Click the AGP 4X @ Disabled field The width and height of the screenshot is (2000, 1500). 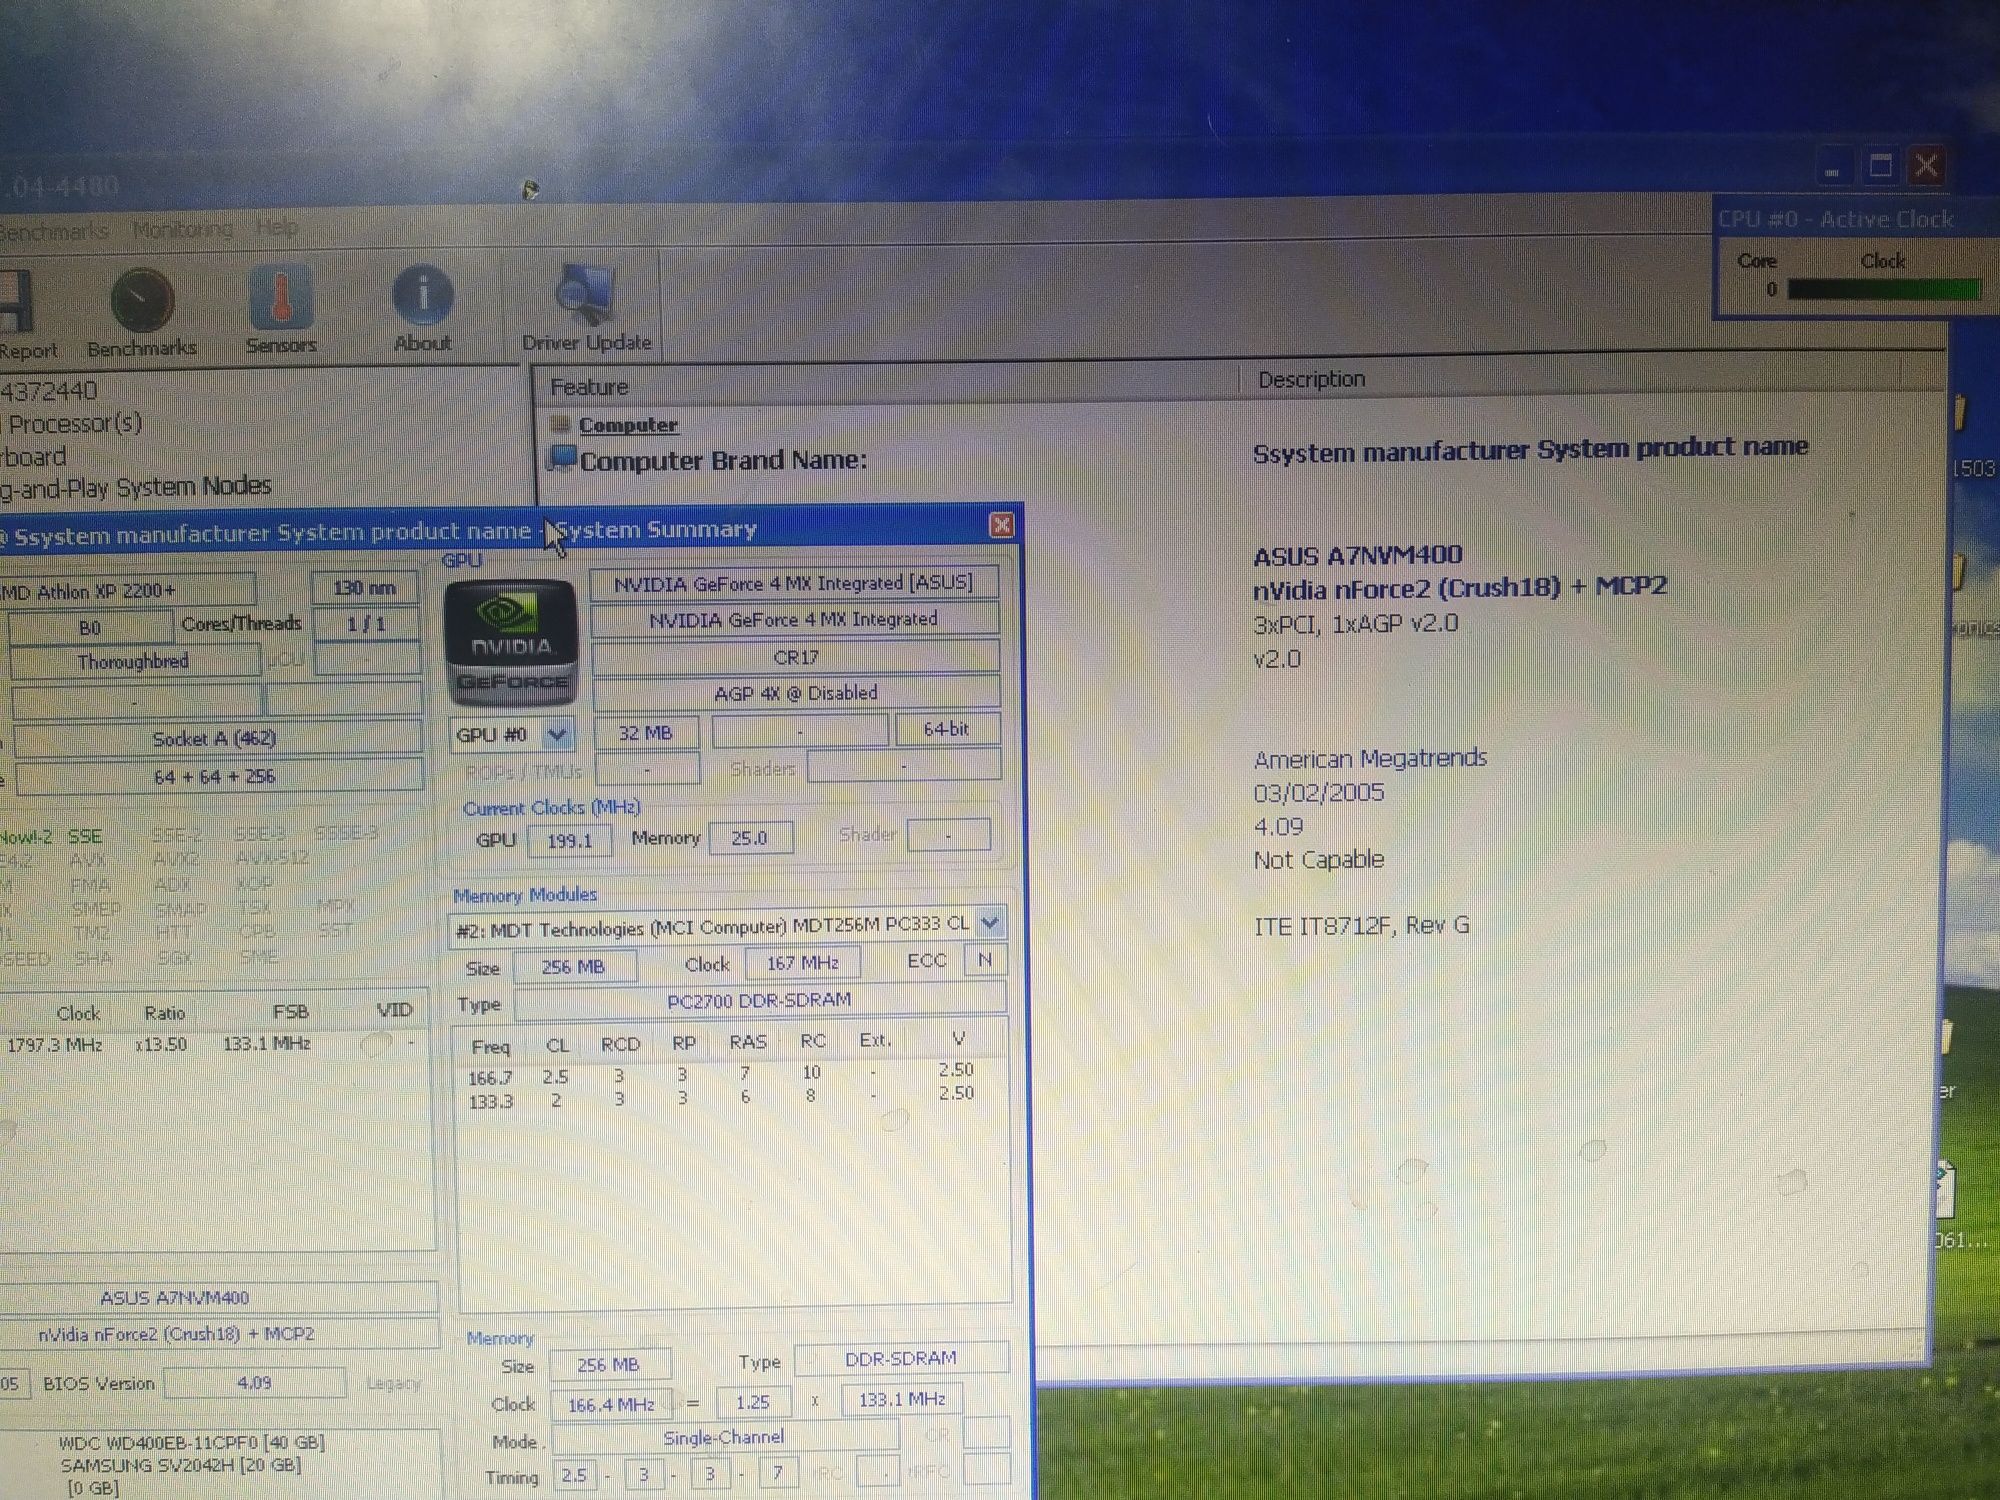[x=796, y=693]
